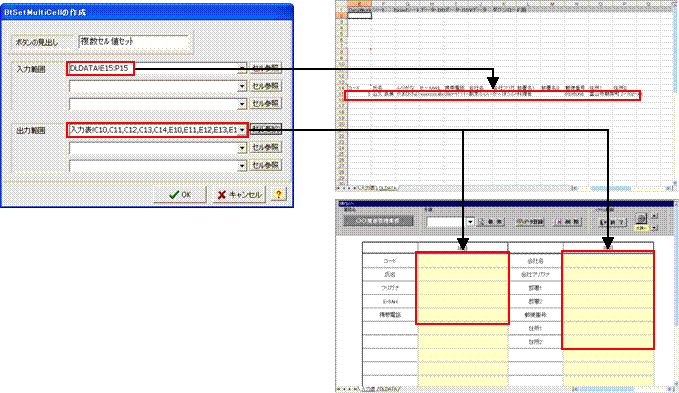This screenshot has width=679, height=393.
Task: Click the 終了 exit icon button
Action: (x=612, y=222)
